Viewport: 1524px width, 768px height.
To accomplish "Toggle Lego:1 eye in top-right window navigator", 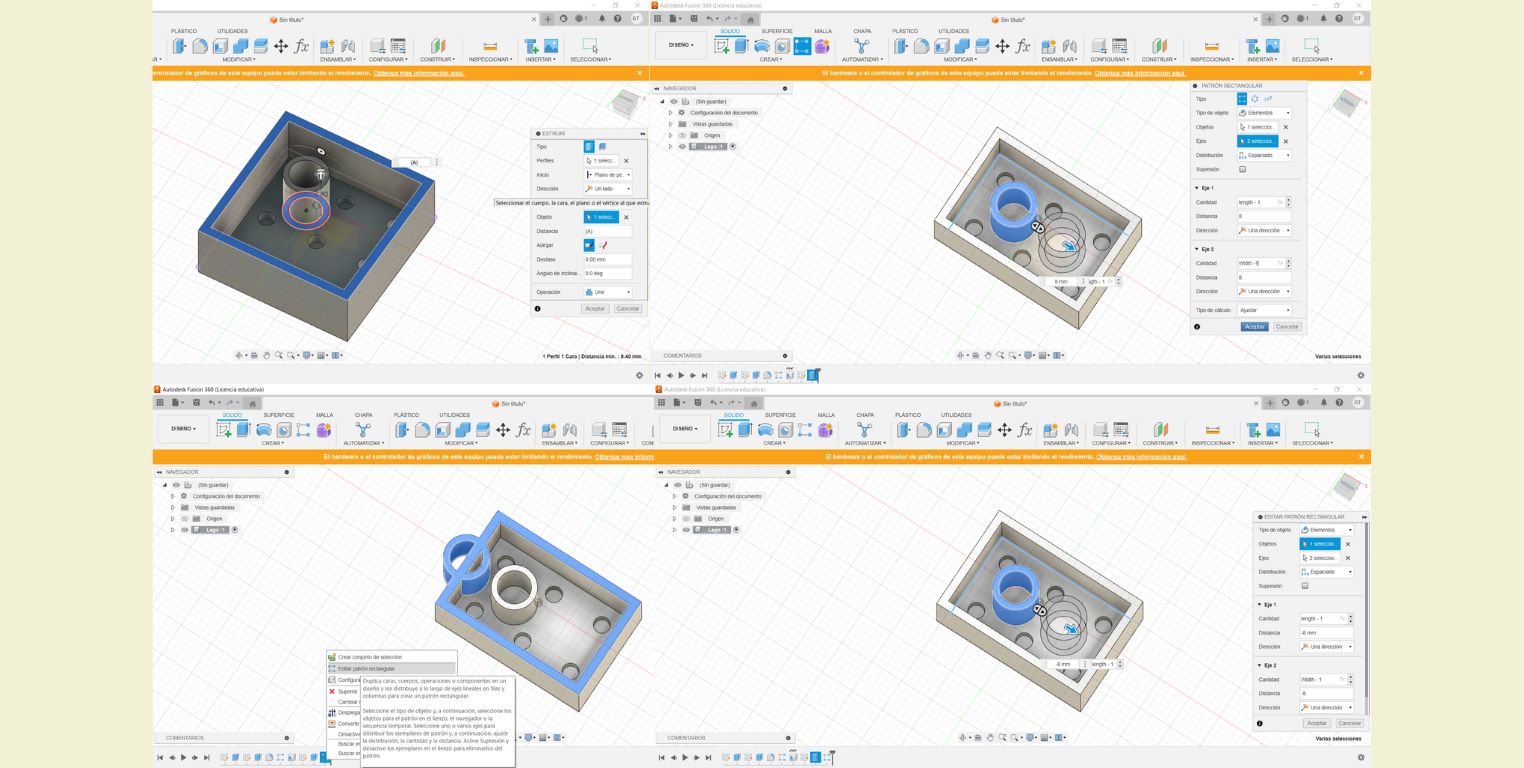I will [x=682, y=146].
